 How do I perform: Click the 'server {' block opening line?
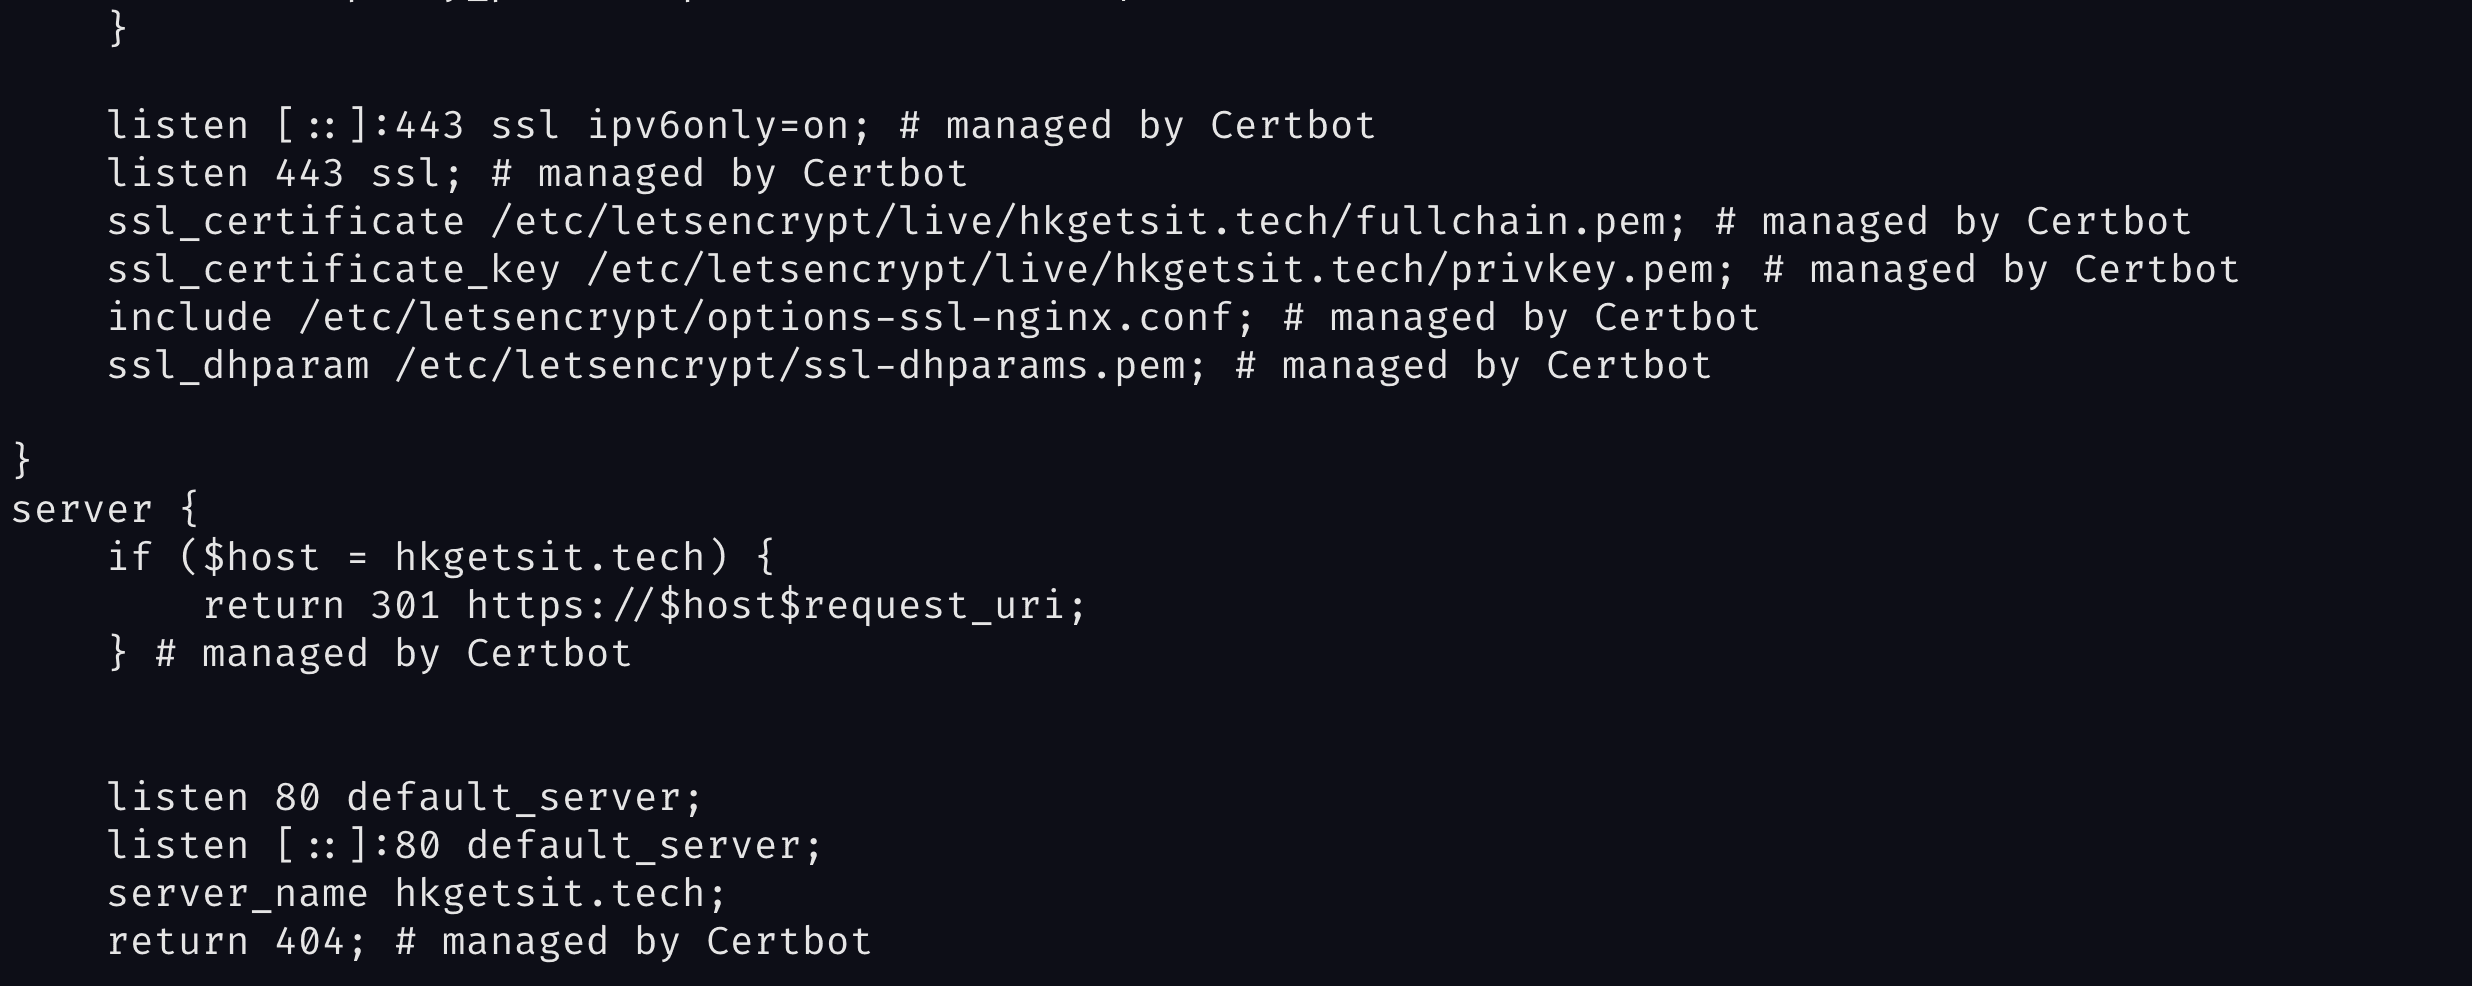coord(105,509)
